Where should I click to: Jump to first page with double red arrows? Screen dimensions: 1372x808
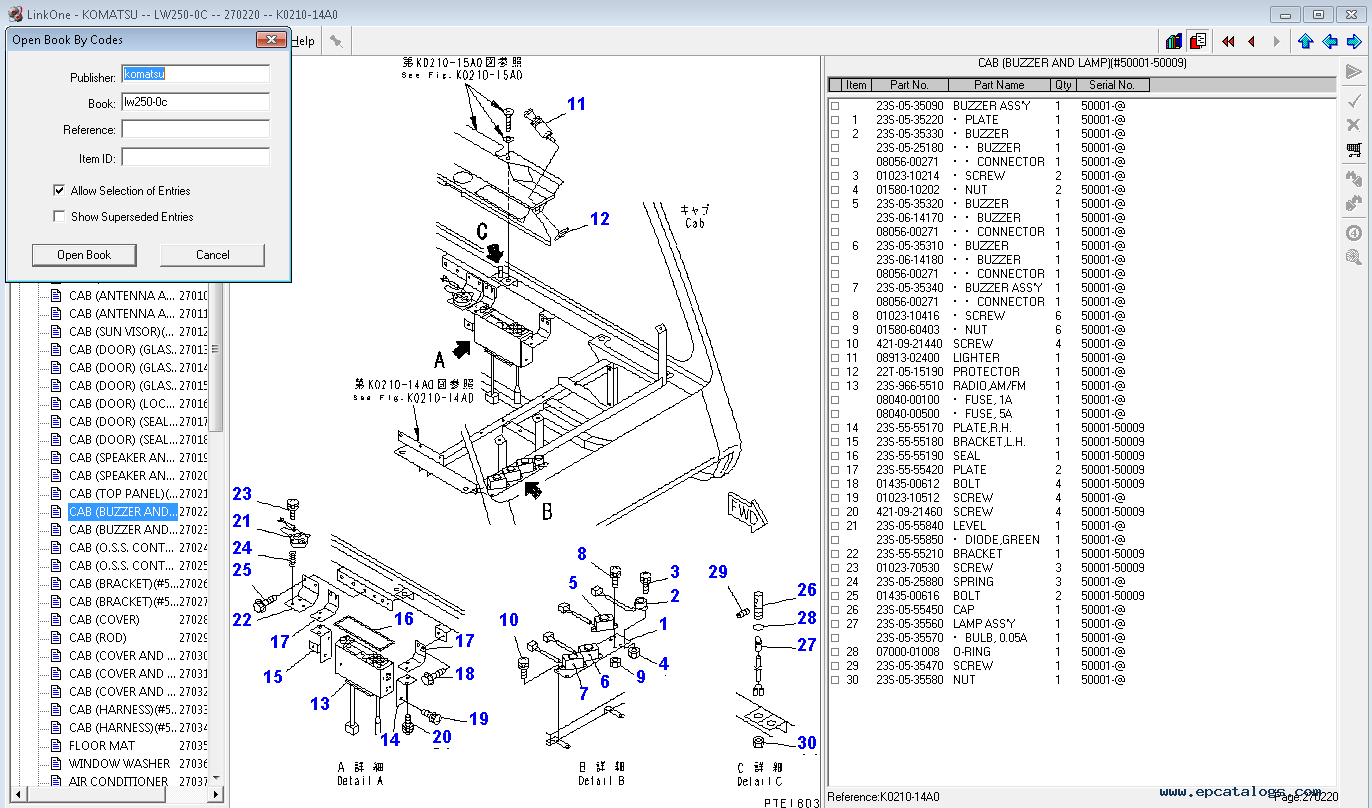point(1228,41)
